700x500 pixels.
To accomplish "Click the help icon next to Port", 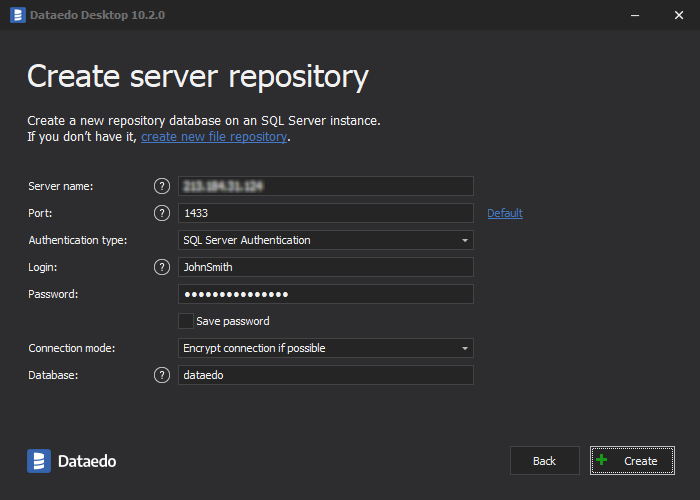I will click(x=162, y=213).
